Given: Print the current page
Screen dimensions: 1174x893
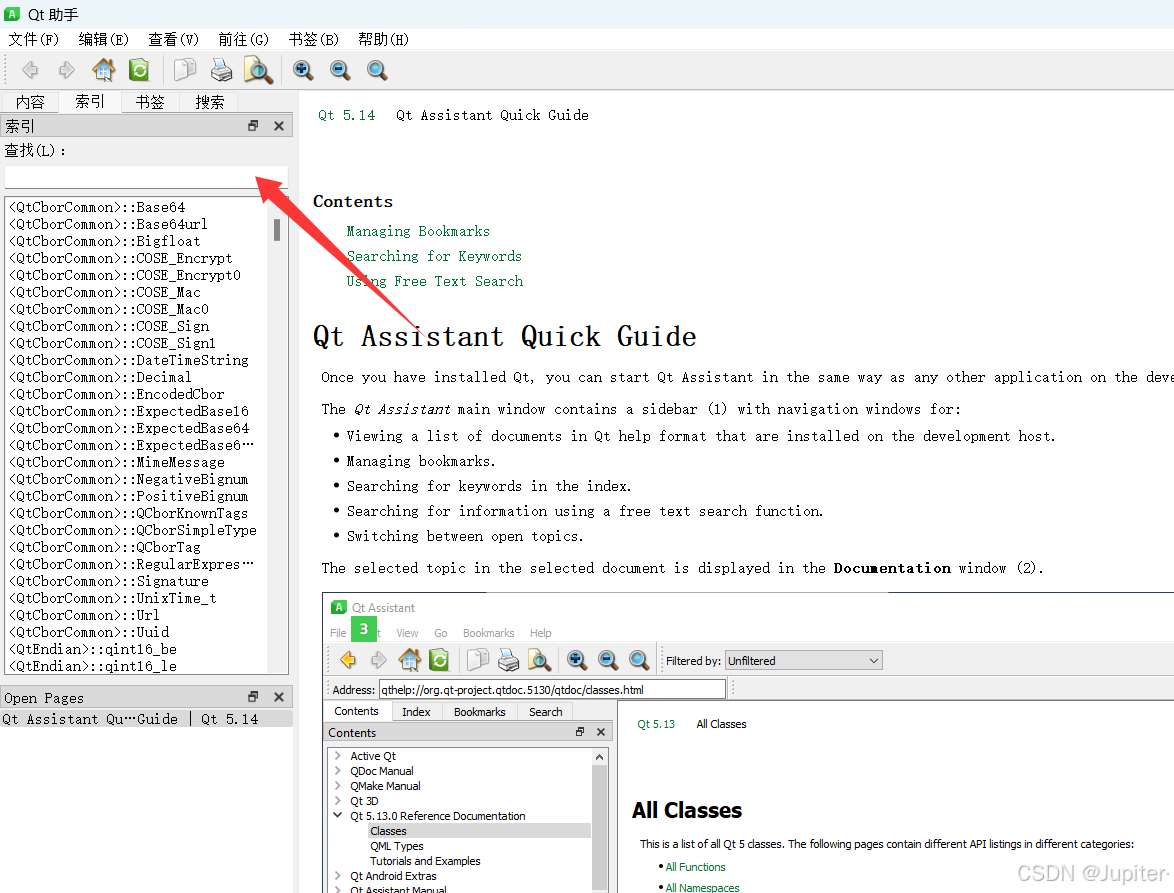Looking at the screenshot, I should pos(221,70).
